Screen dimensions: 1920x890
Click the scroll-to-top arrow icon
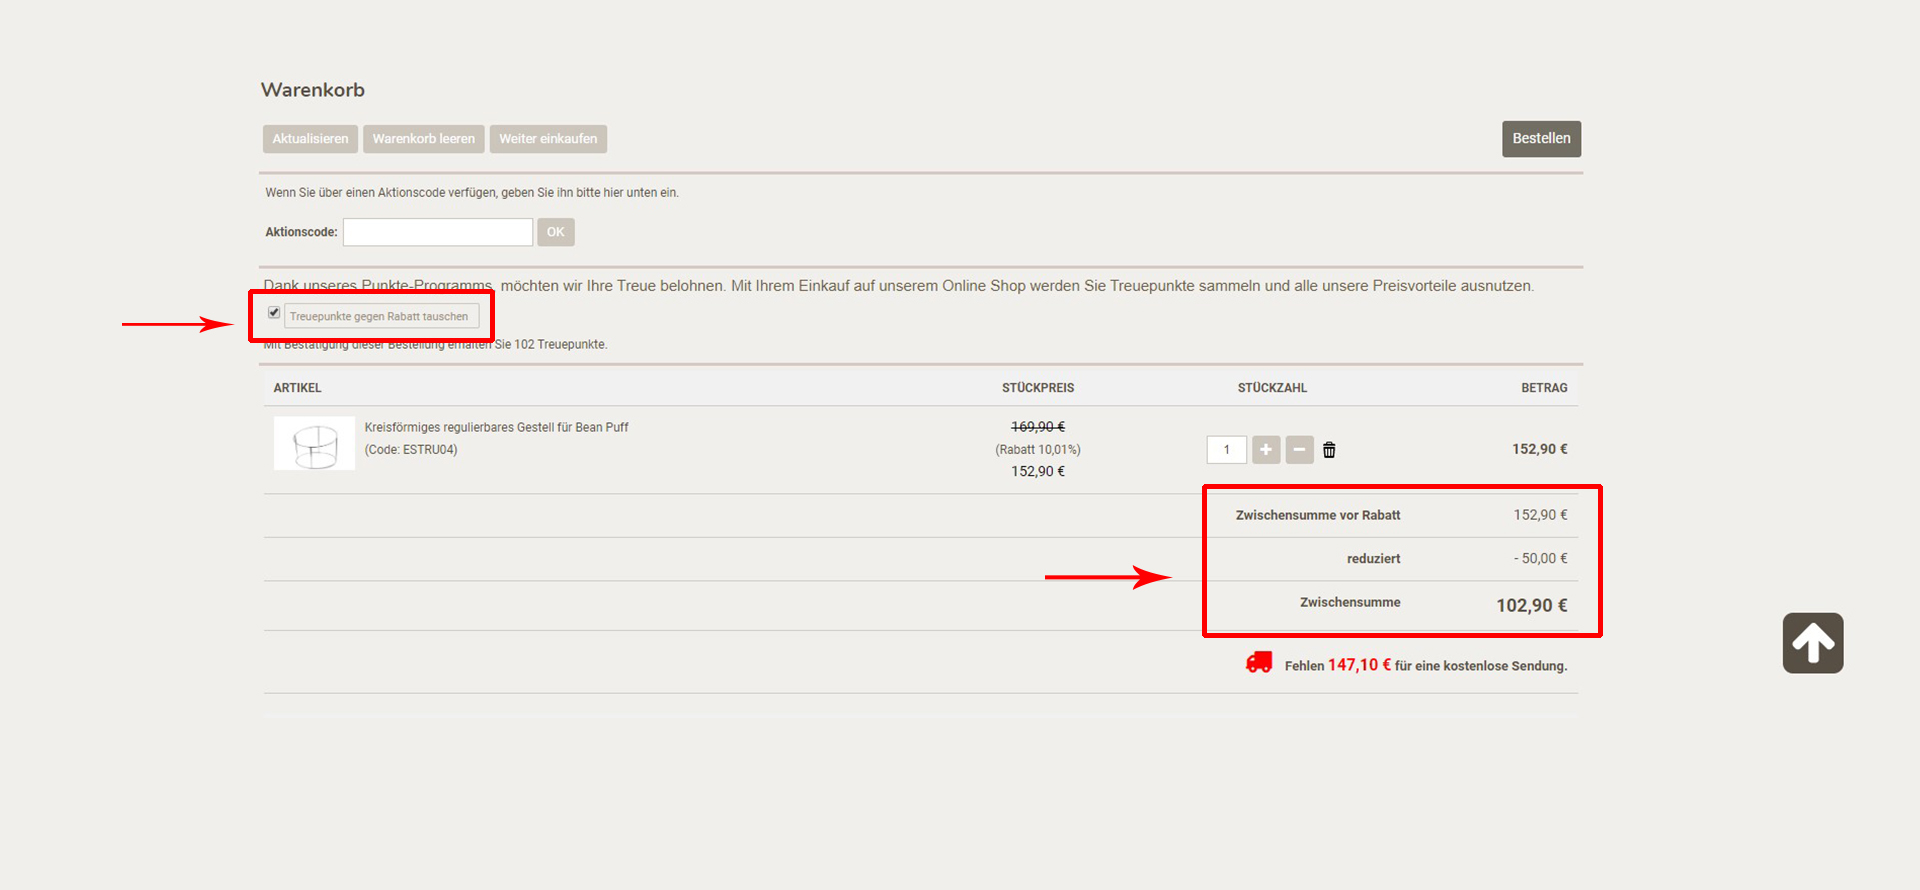1812,643
